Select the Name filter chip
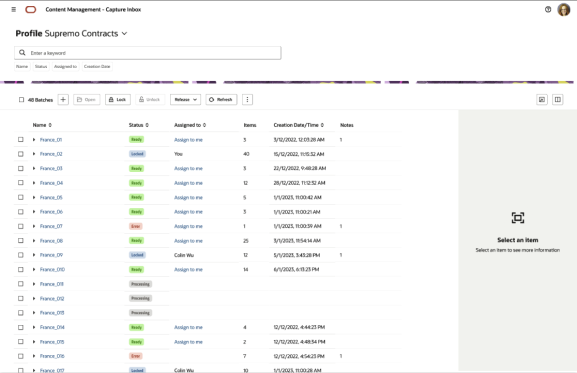 coord(22,67)
